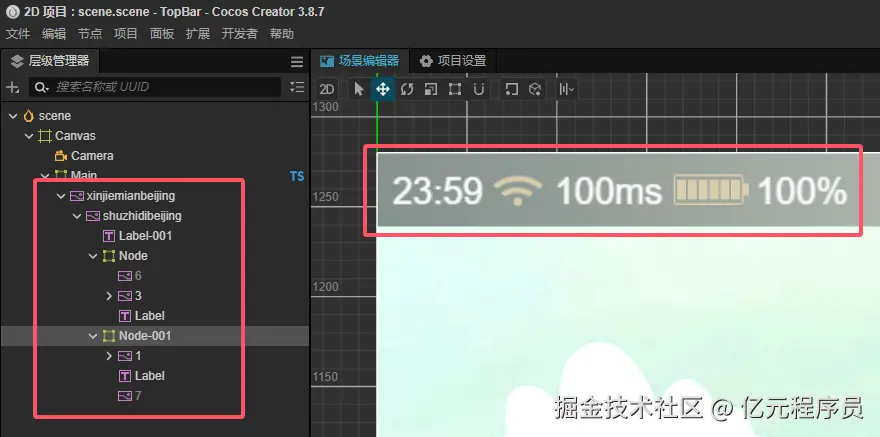The width and height of the screenshot is (880, 437).
Task: Toggle the 2D view mode button
Action: [x=327, y=89]
